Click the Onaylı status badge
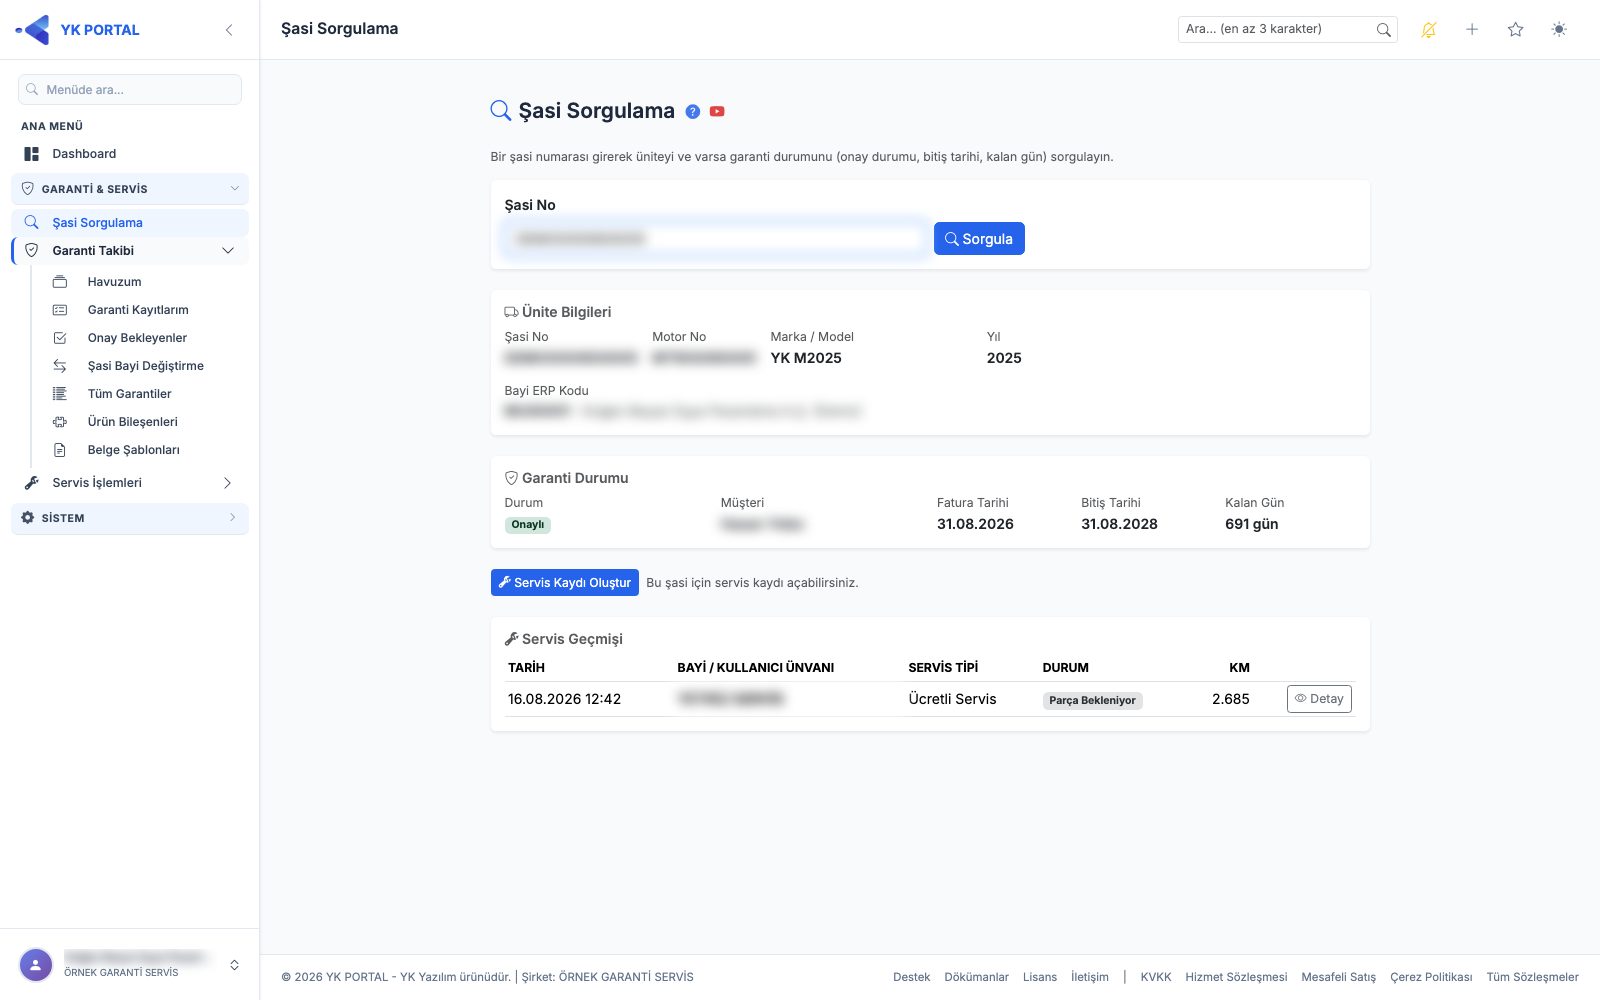1600x1000 pixels. point(528,525)
